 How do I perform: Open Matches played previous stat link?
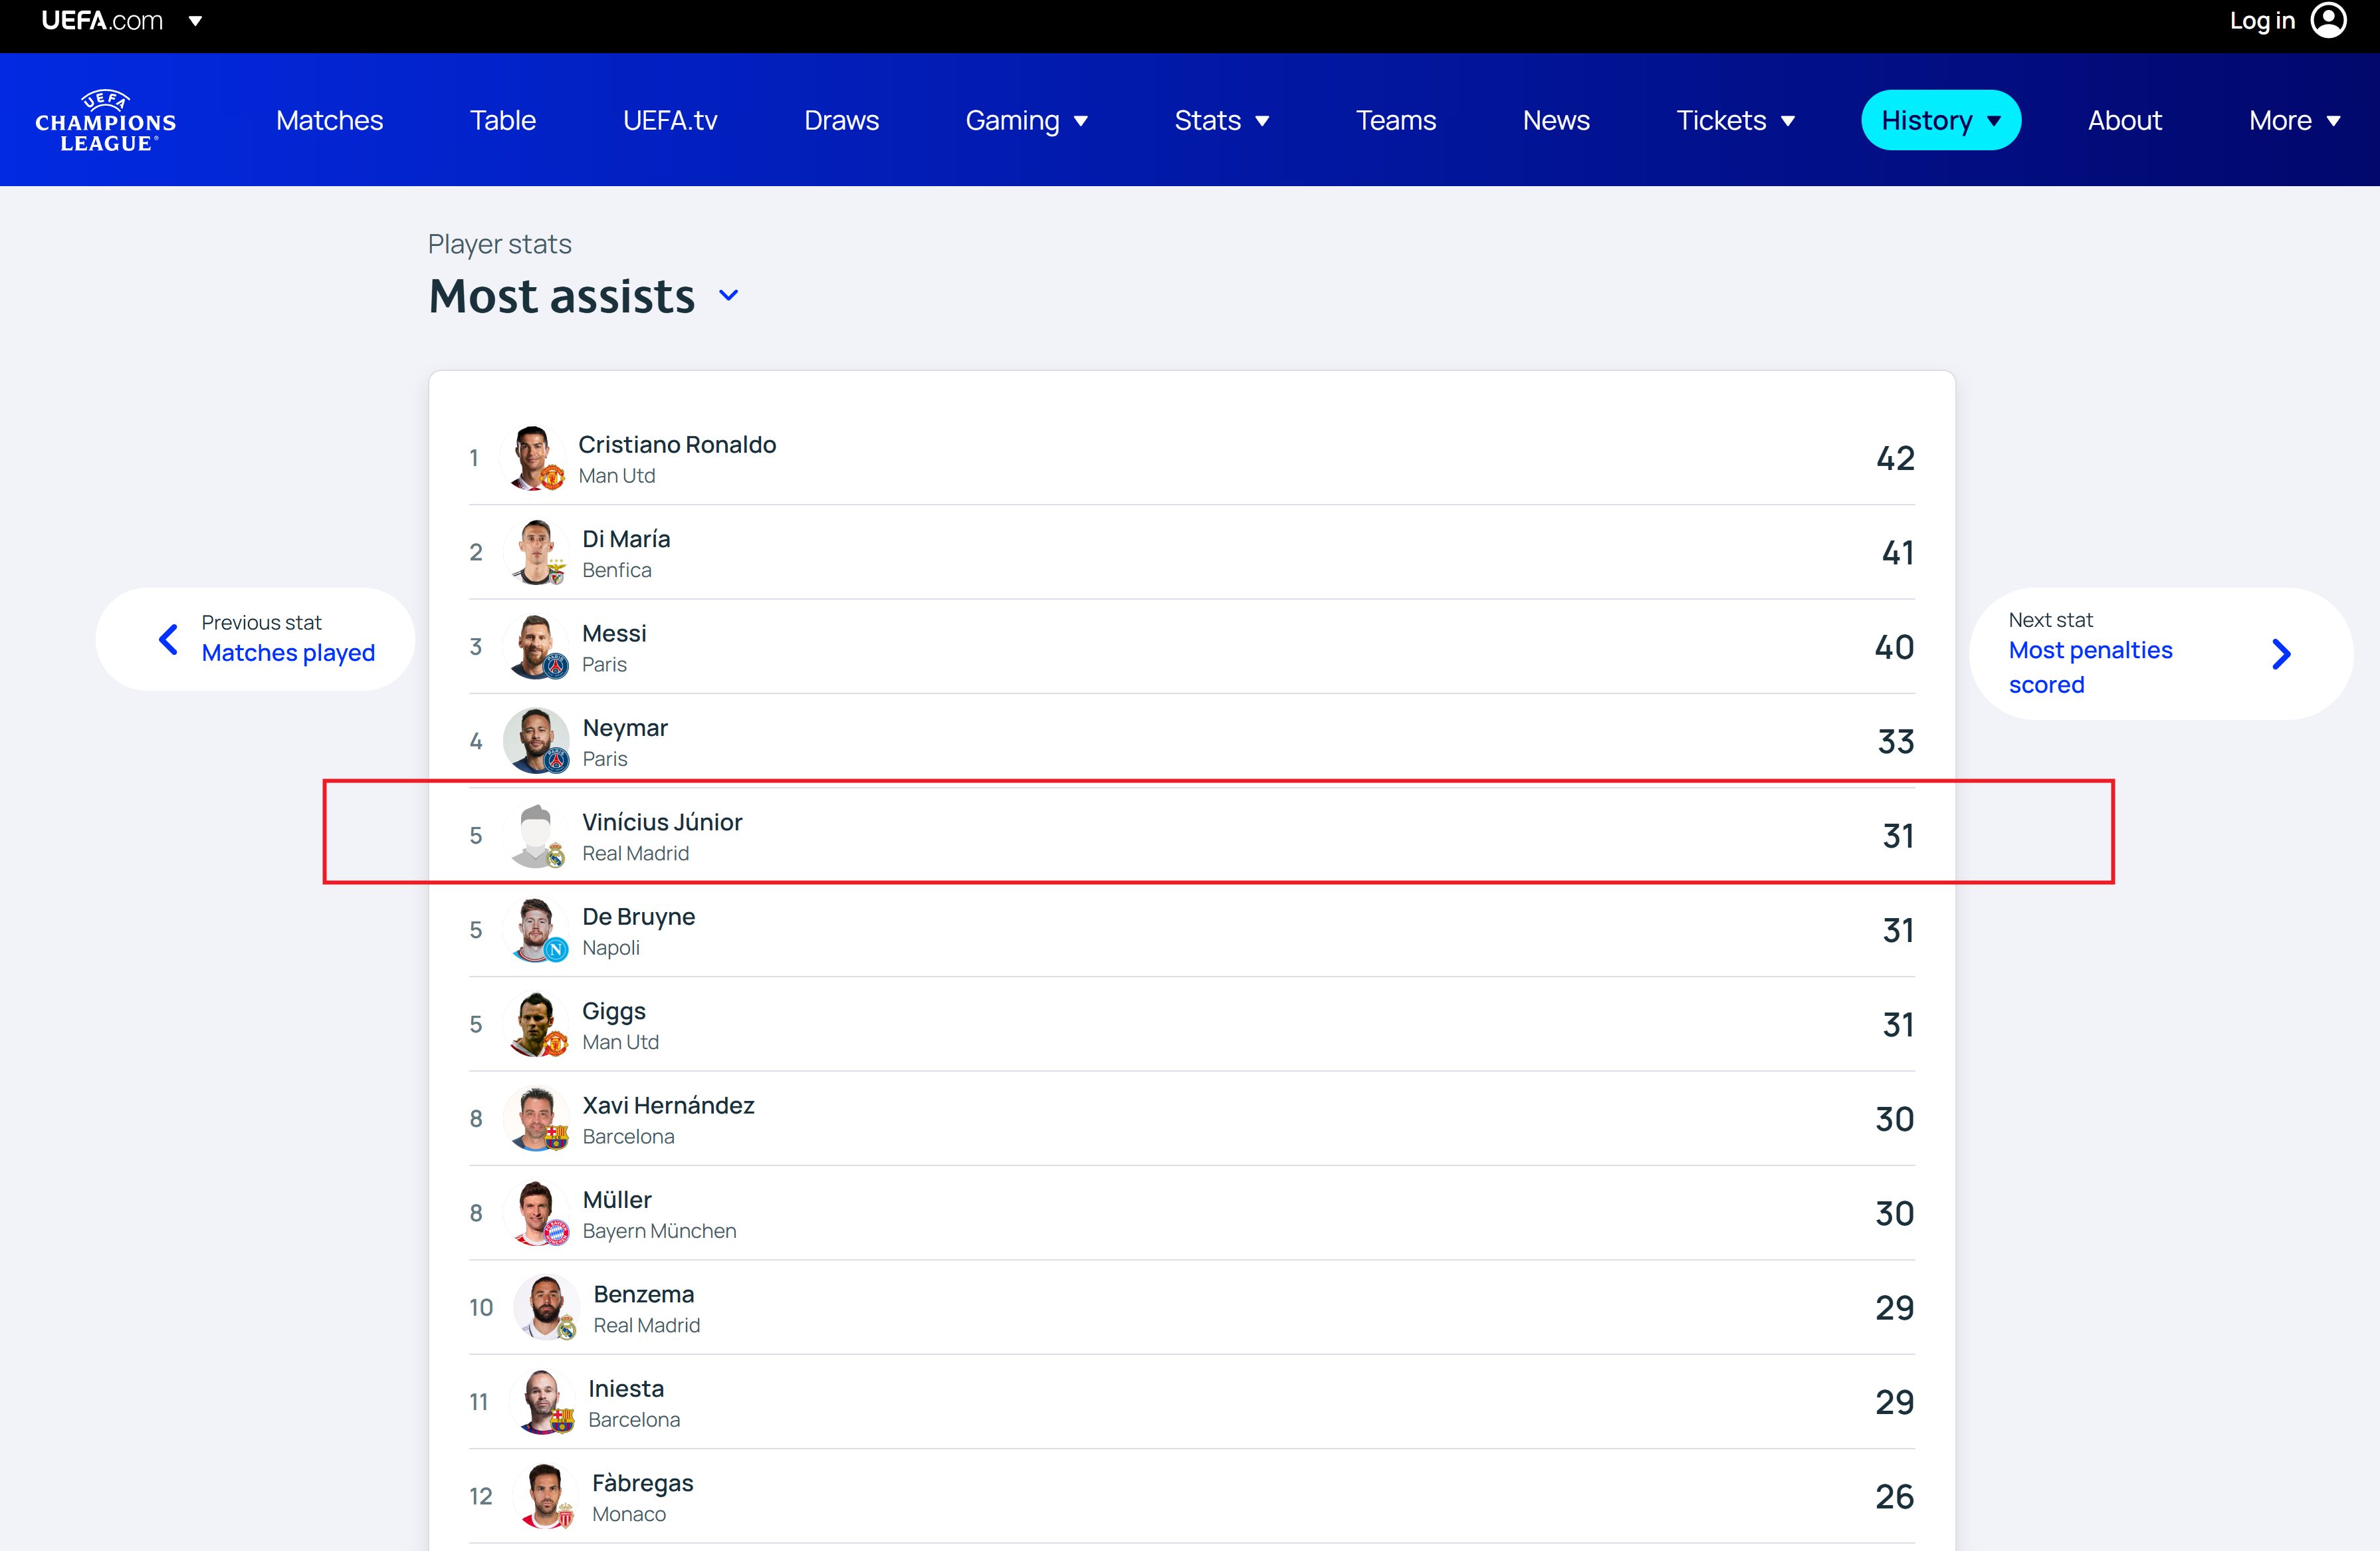click(288, 653)
